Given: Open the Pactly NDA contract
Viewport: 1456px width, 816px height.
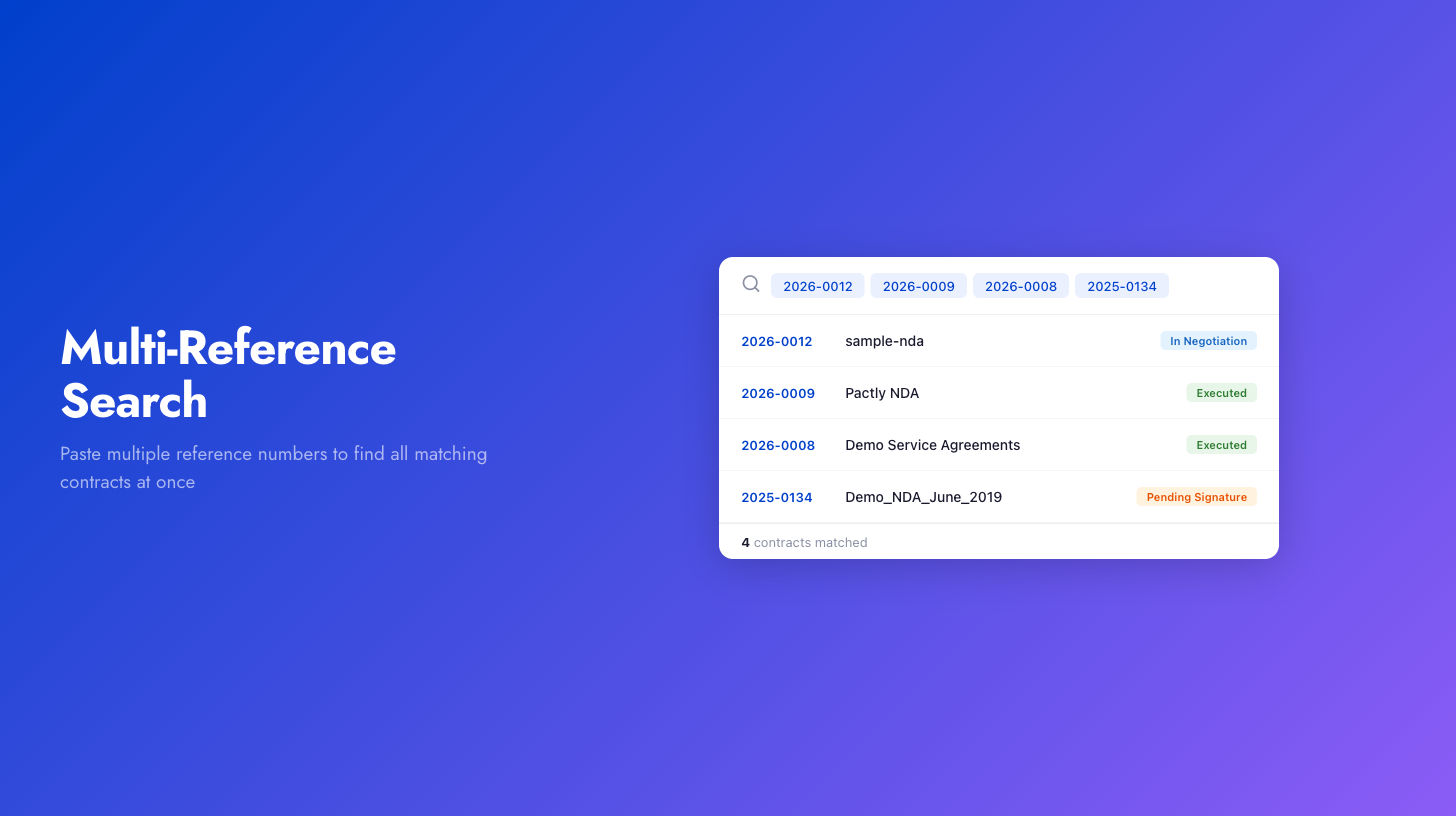Looking at the screenshot, I should (x=882, y=393).
